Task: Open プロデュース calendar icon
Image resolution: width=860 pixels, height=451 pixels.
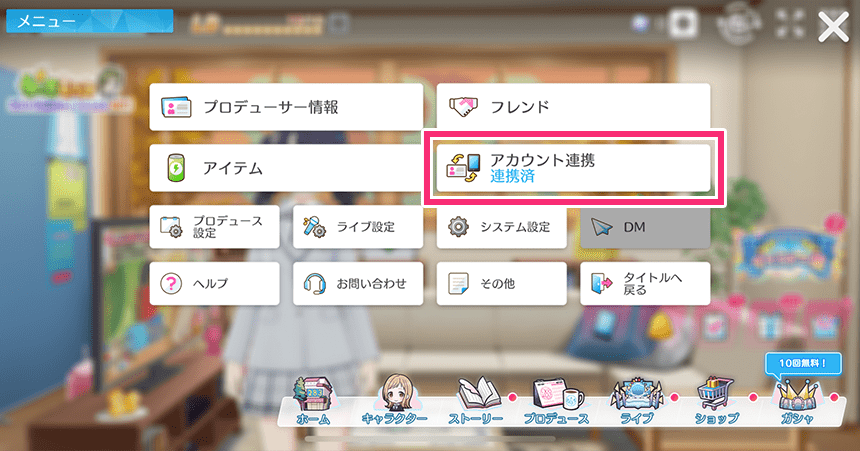Action: [x=556, y=401]
